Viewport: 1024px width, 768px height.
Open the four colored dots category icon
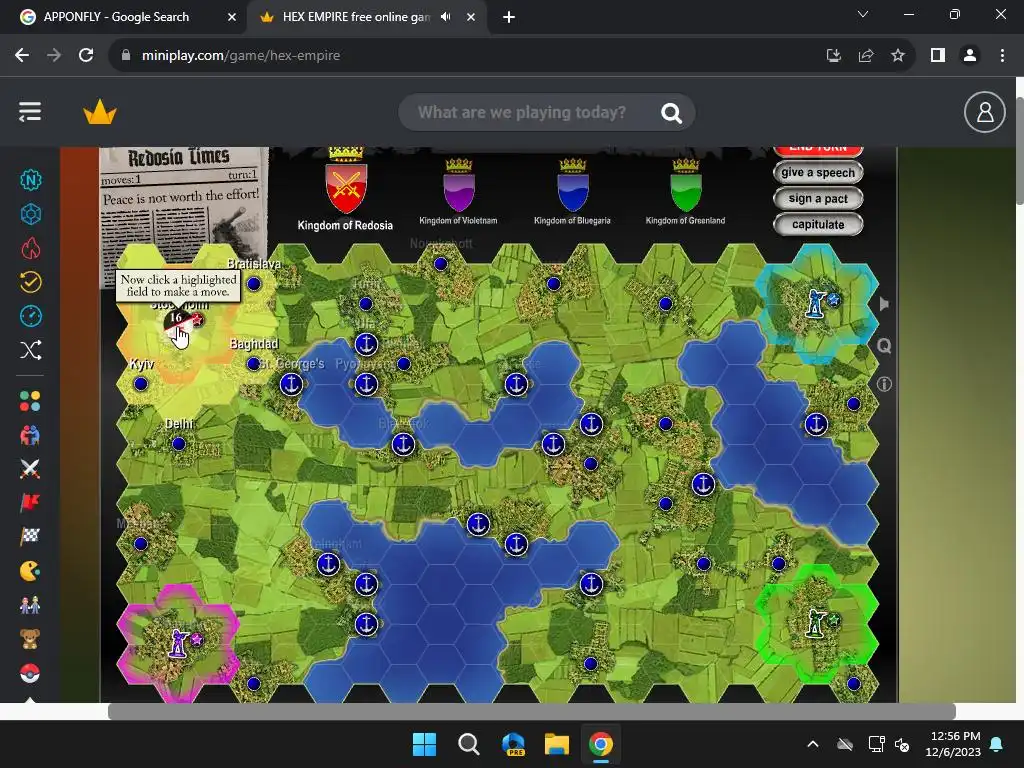[30, 400]
